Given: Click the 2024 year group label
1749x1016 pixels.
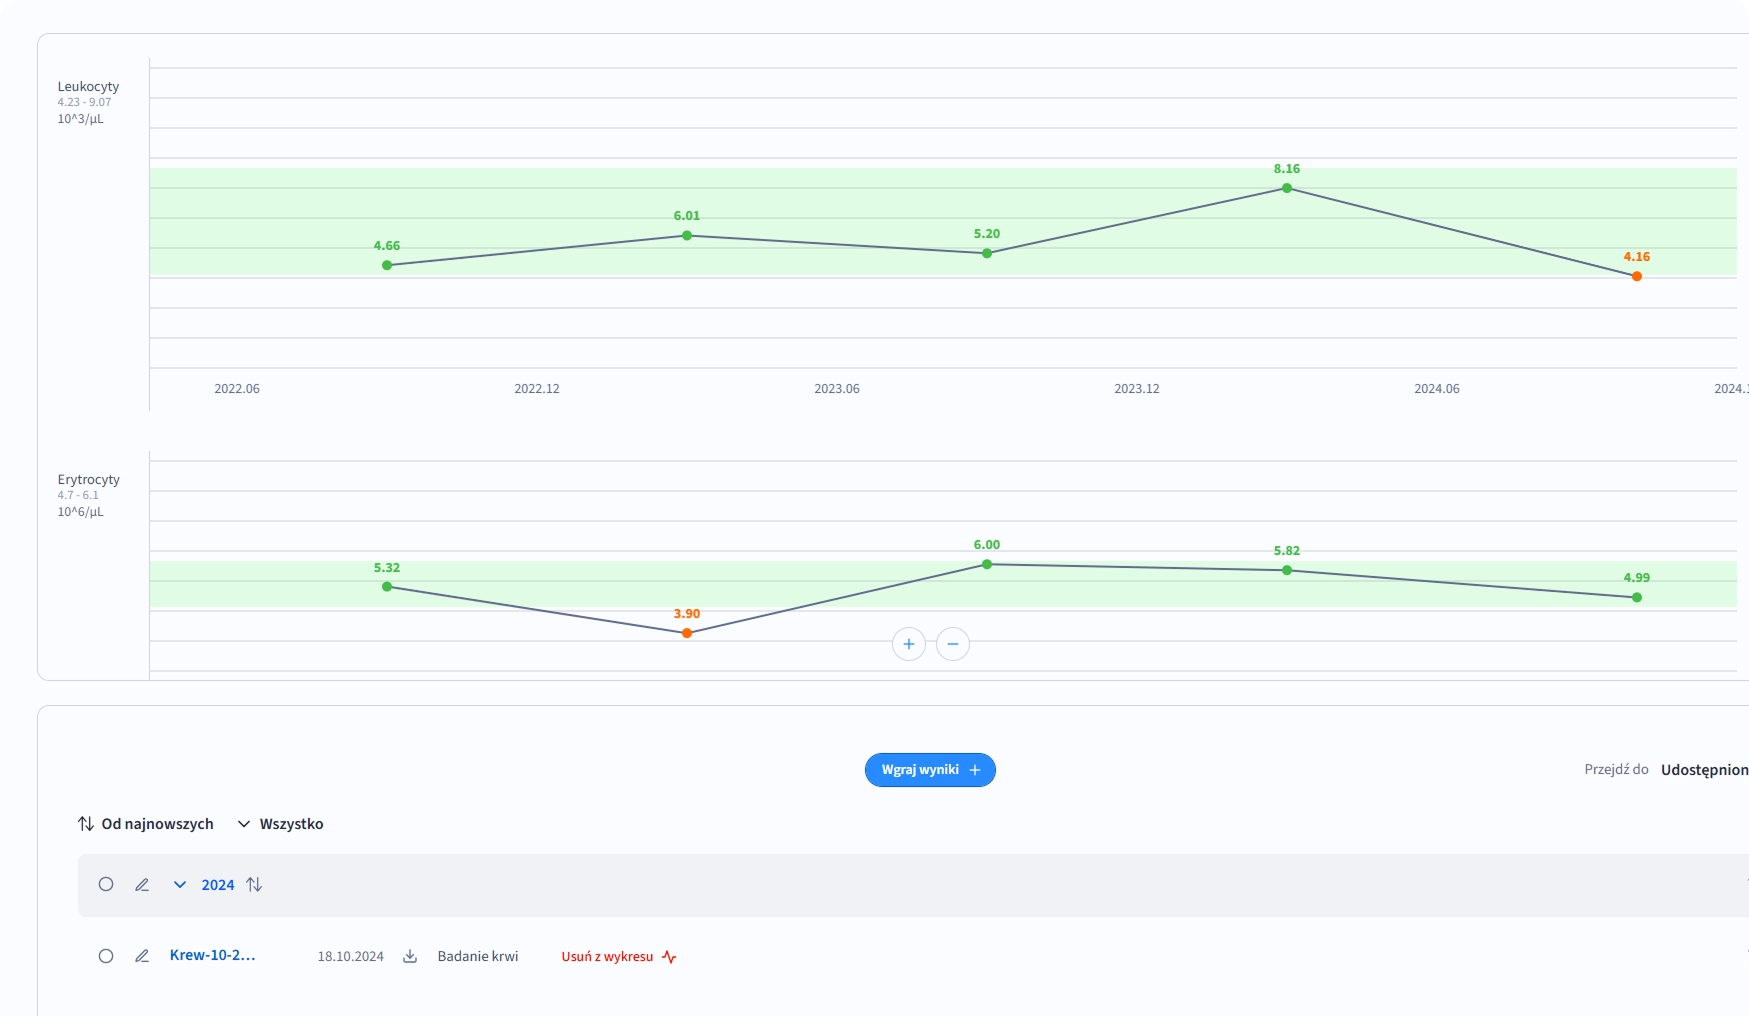Looking at the screenshot, I should [x=218, y=885].
